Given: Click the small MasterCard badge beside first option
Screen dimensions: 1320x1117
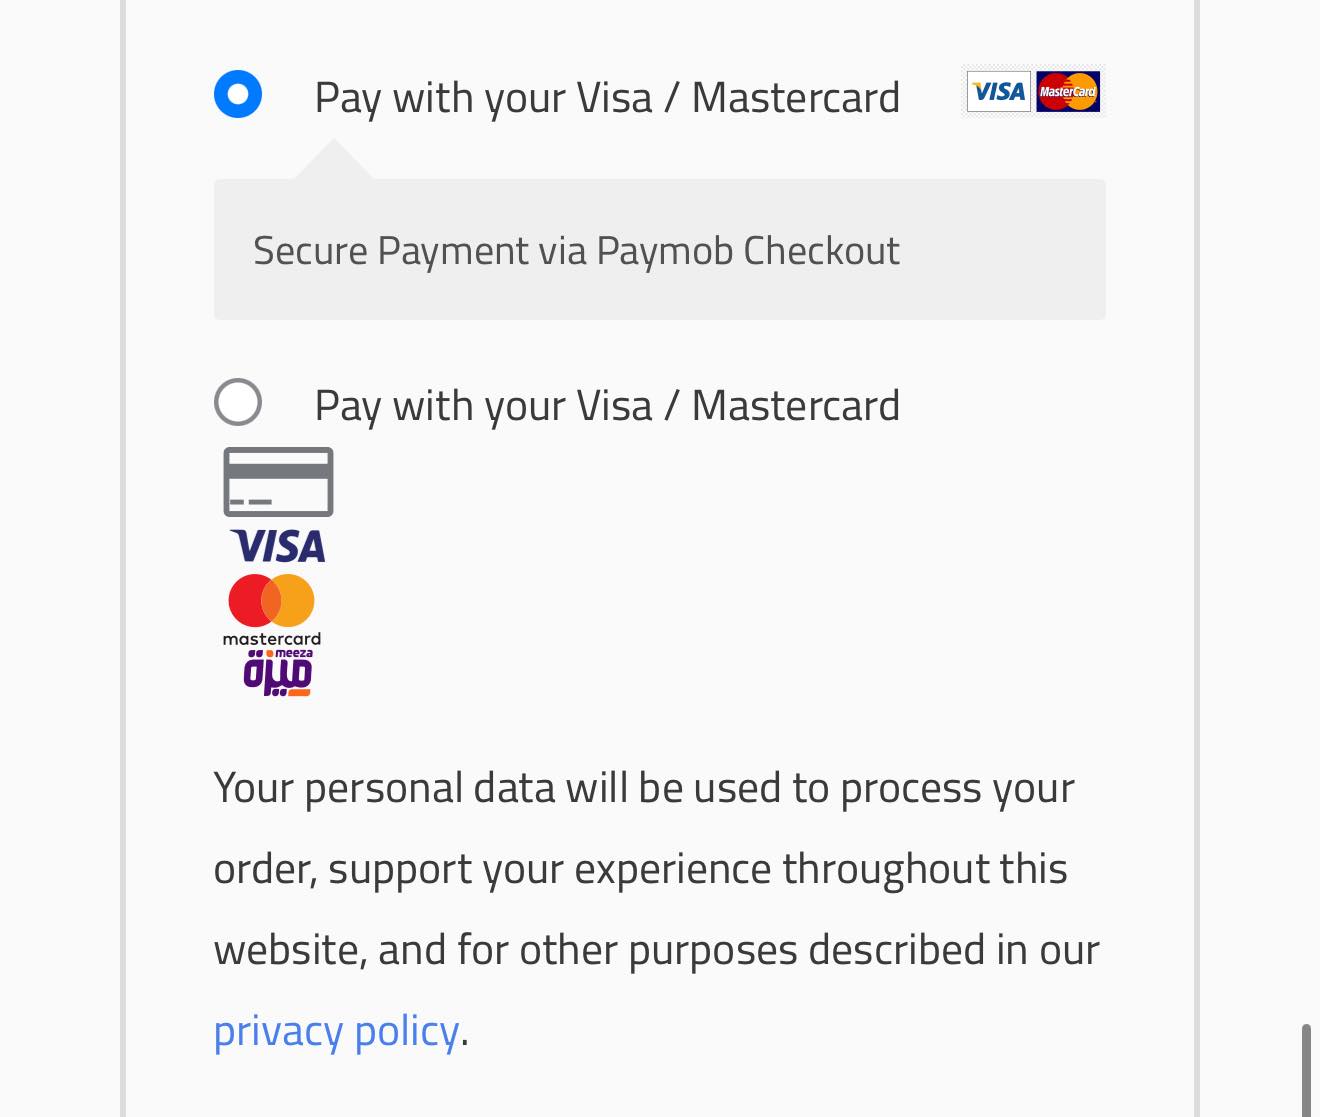Looking at the screenshot, I should (1068, 92).
